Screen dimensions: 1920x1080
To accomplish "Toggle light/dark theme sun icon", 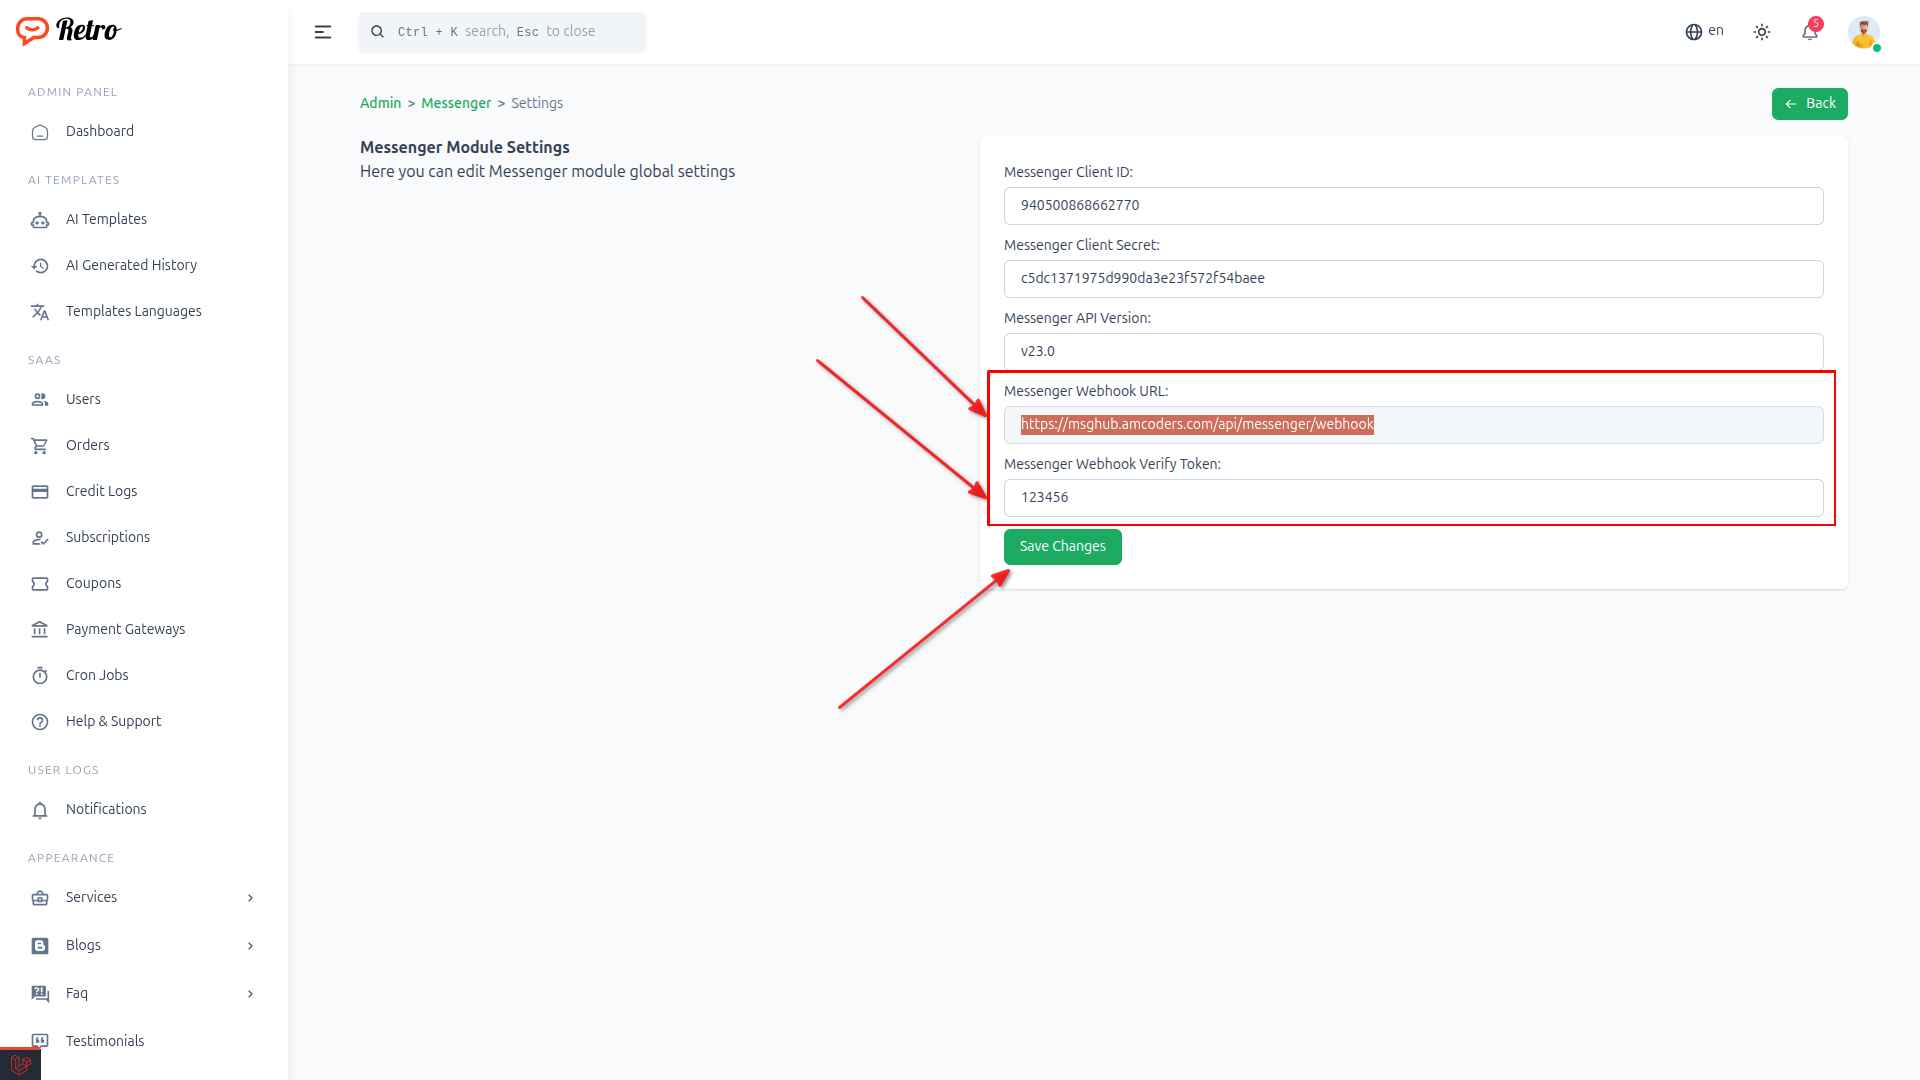I will coord(1762,32).
